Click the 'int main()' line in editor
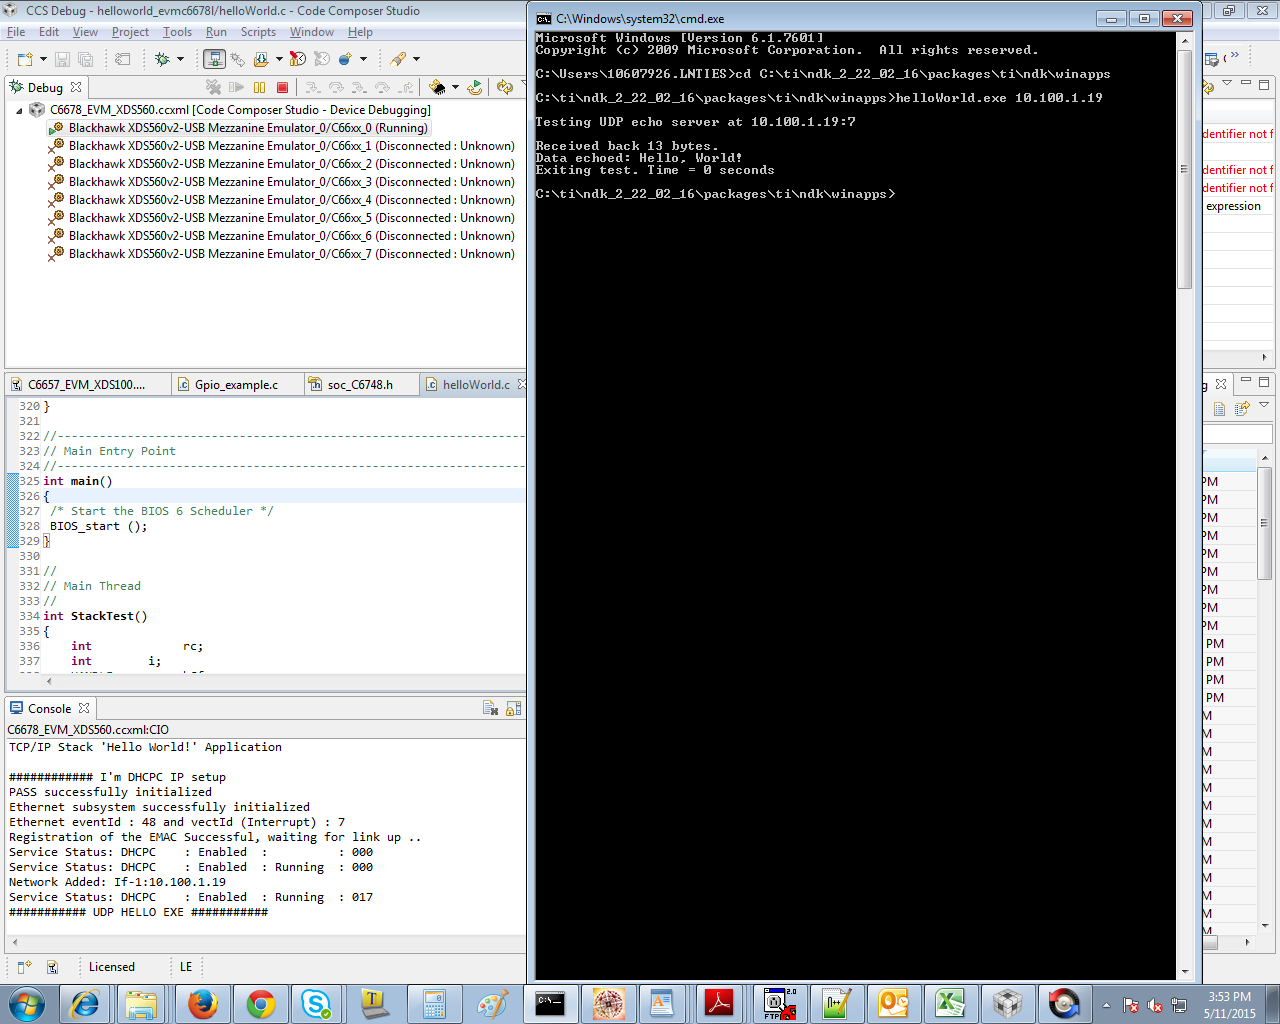The width and height of the screenshot is (1280, 1024). (x=78, y=481)
